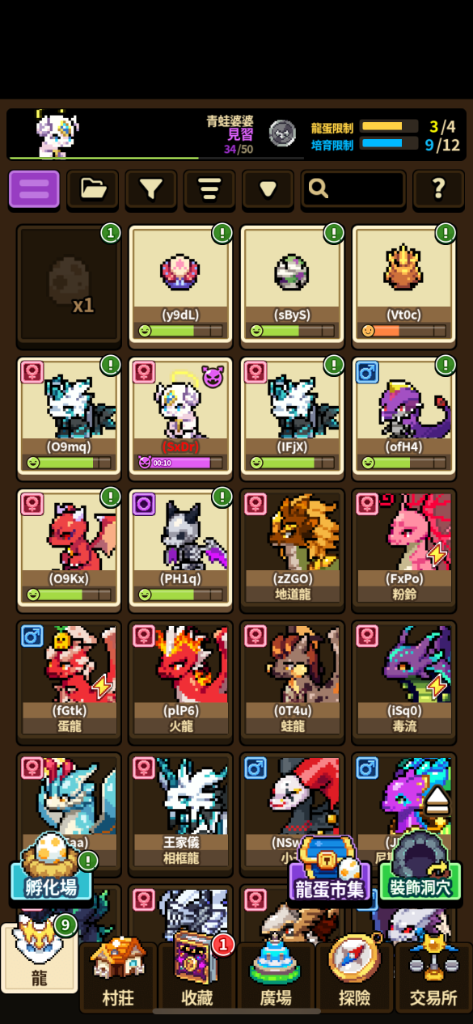The image size is (473, 1024).
Task: Open the 龍蛋市集 egg market
Action: pyautogui.click(x=330, y=869)
